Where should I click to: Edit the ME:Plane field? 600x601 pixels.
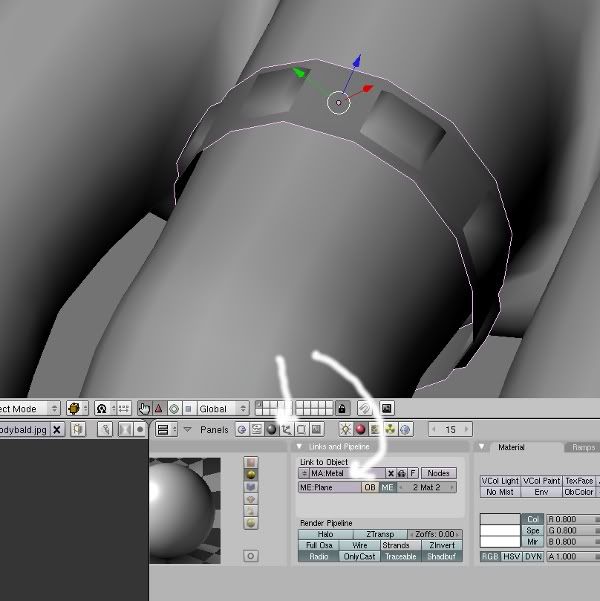pyautogui.click(x=330, y=488)
